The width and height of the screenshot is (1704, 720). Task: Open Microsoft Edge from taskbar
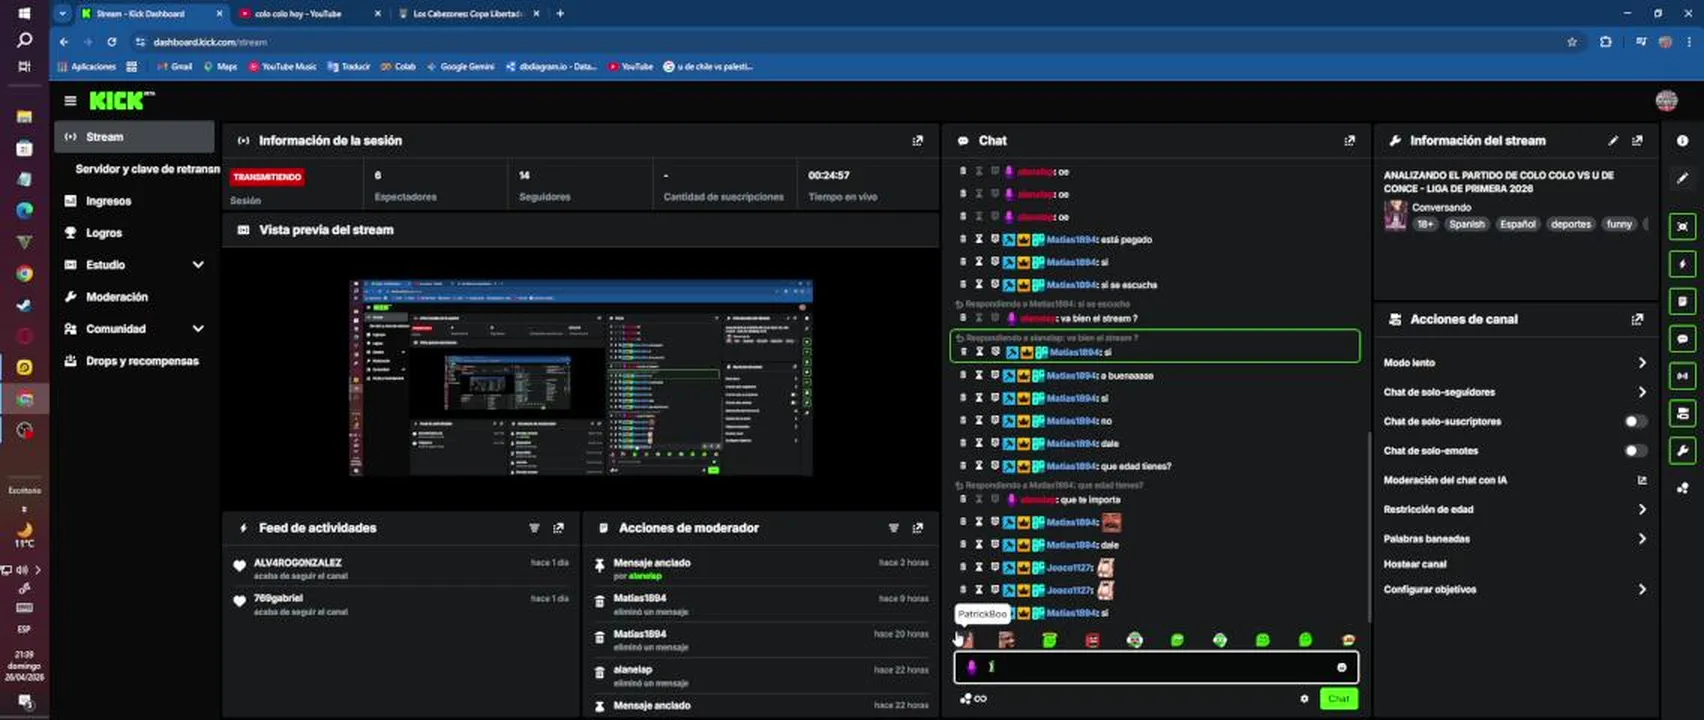coord(24,210)
